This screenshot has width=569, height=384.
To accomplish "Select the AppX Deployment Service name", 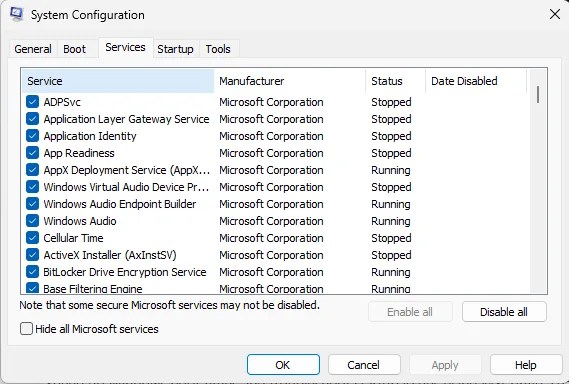I will [x=127, y=170].
